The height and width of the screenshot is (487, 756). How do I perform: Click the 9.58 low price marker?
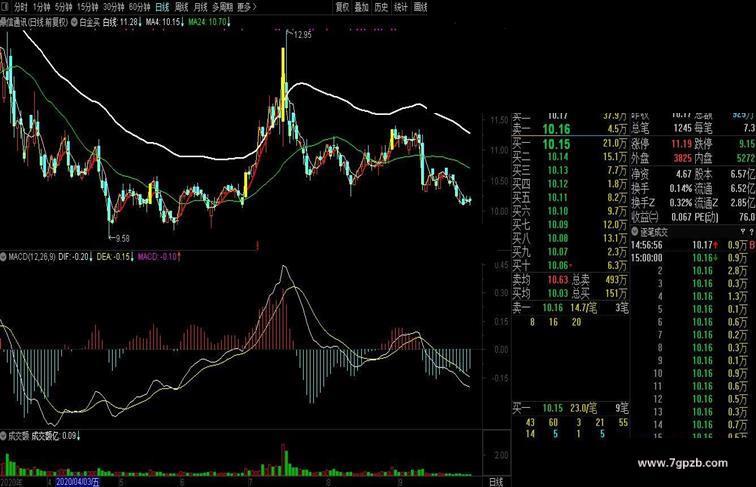[121, 238]
